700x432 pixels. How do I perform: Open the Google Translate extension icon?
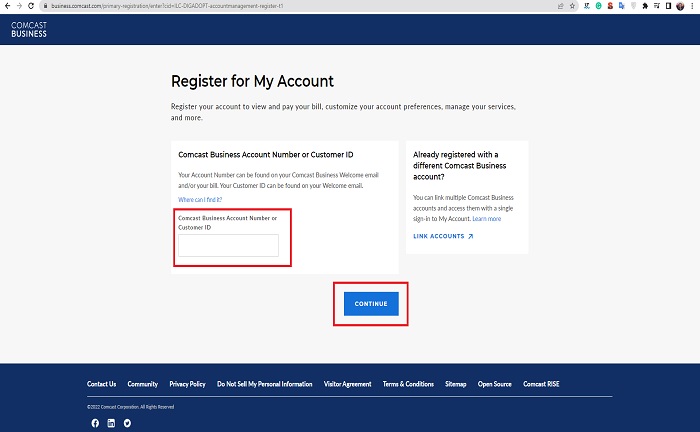coord(622,6)
